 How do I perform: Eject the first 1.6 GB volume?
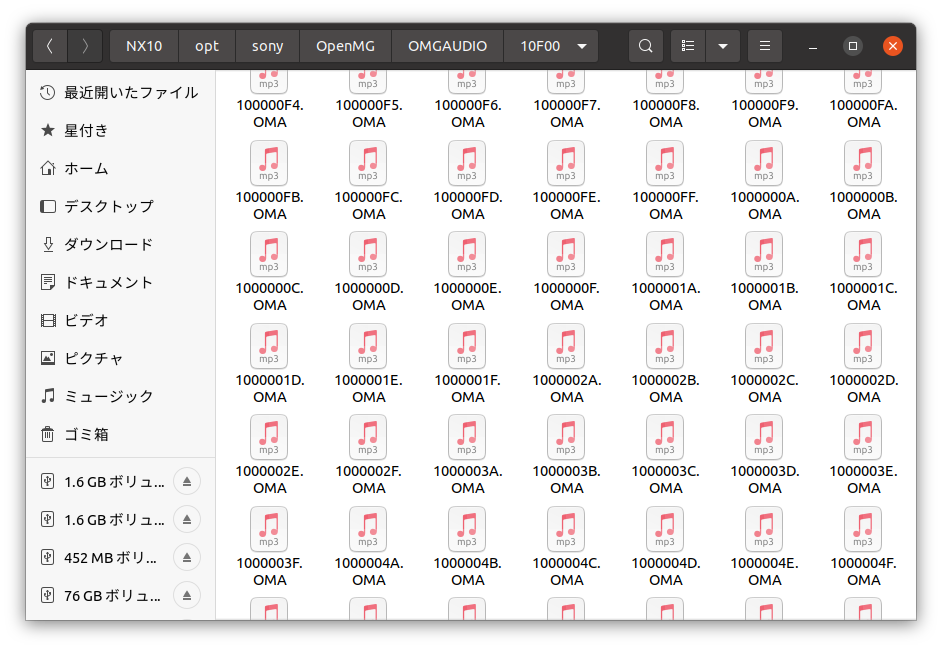tap(187, 481)
